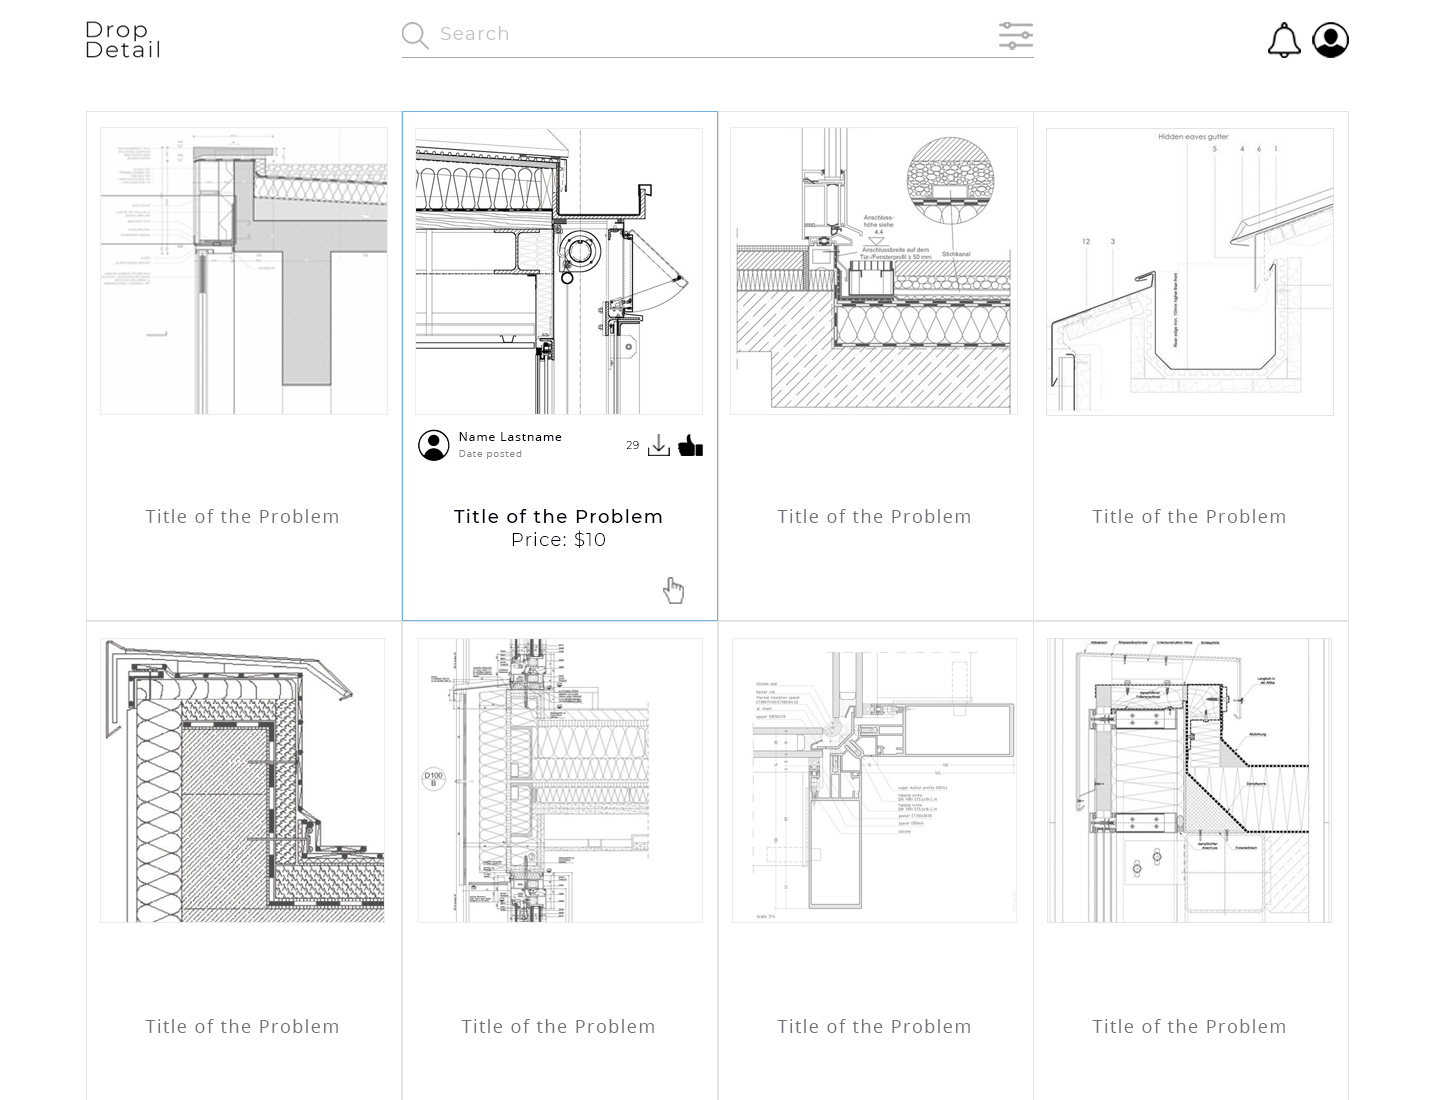Open bottom-left roof corner insulation drawing
Screen dimensions: 1440x1100
pos(243,780)
